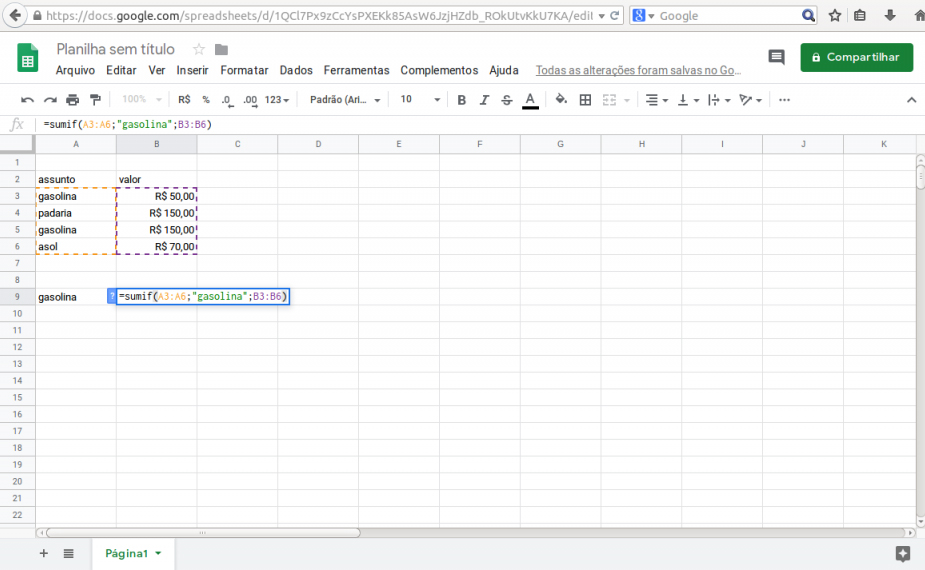Toggle bold formatting

[461, 100]
